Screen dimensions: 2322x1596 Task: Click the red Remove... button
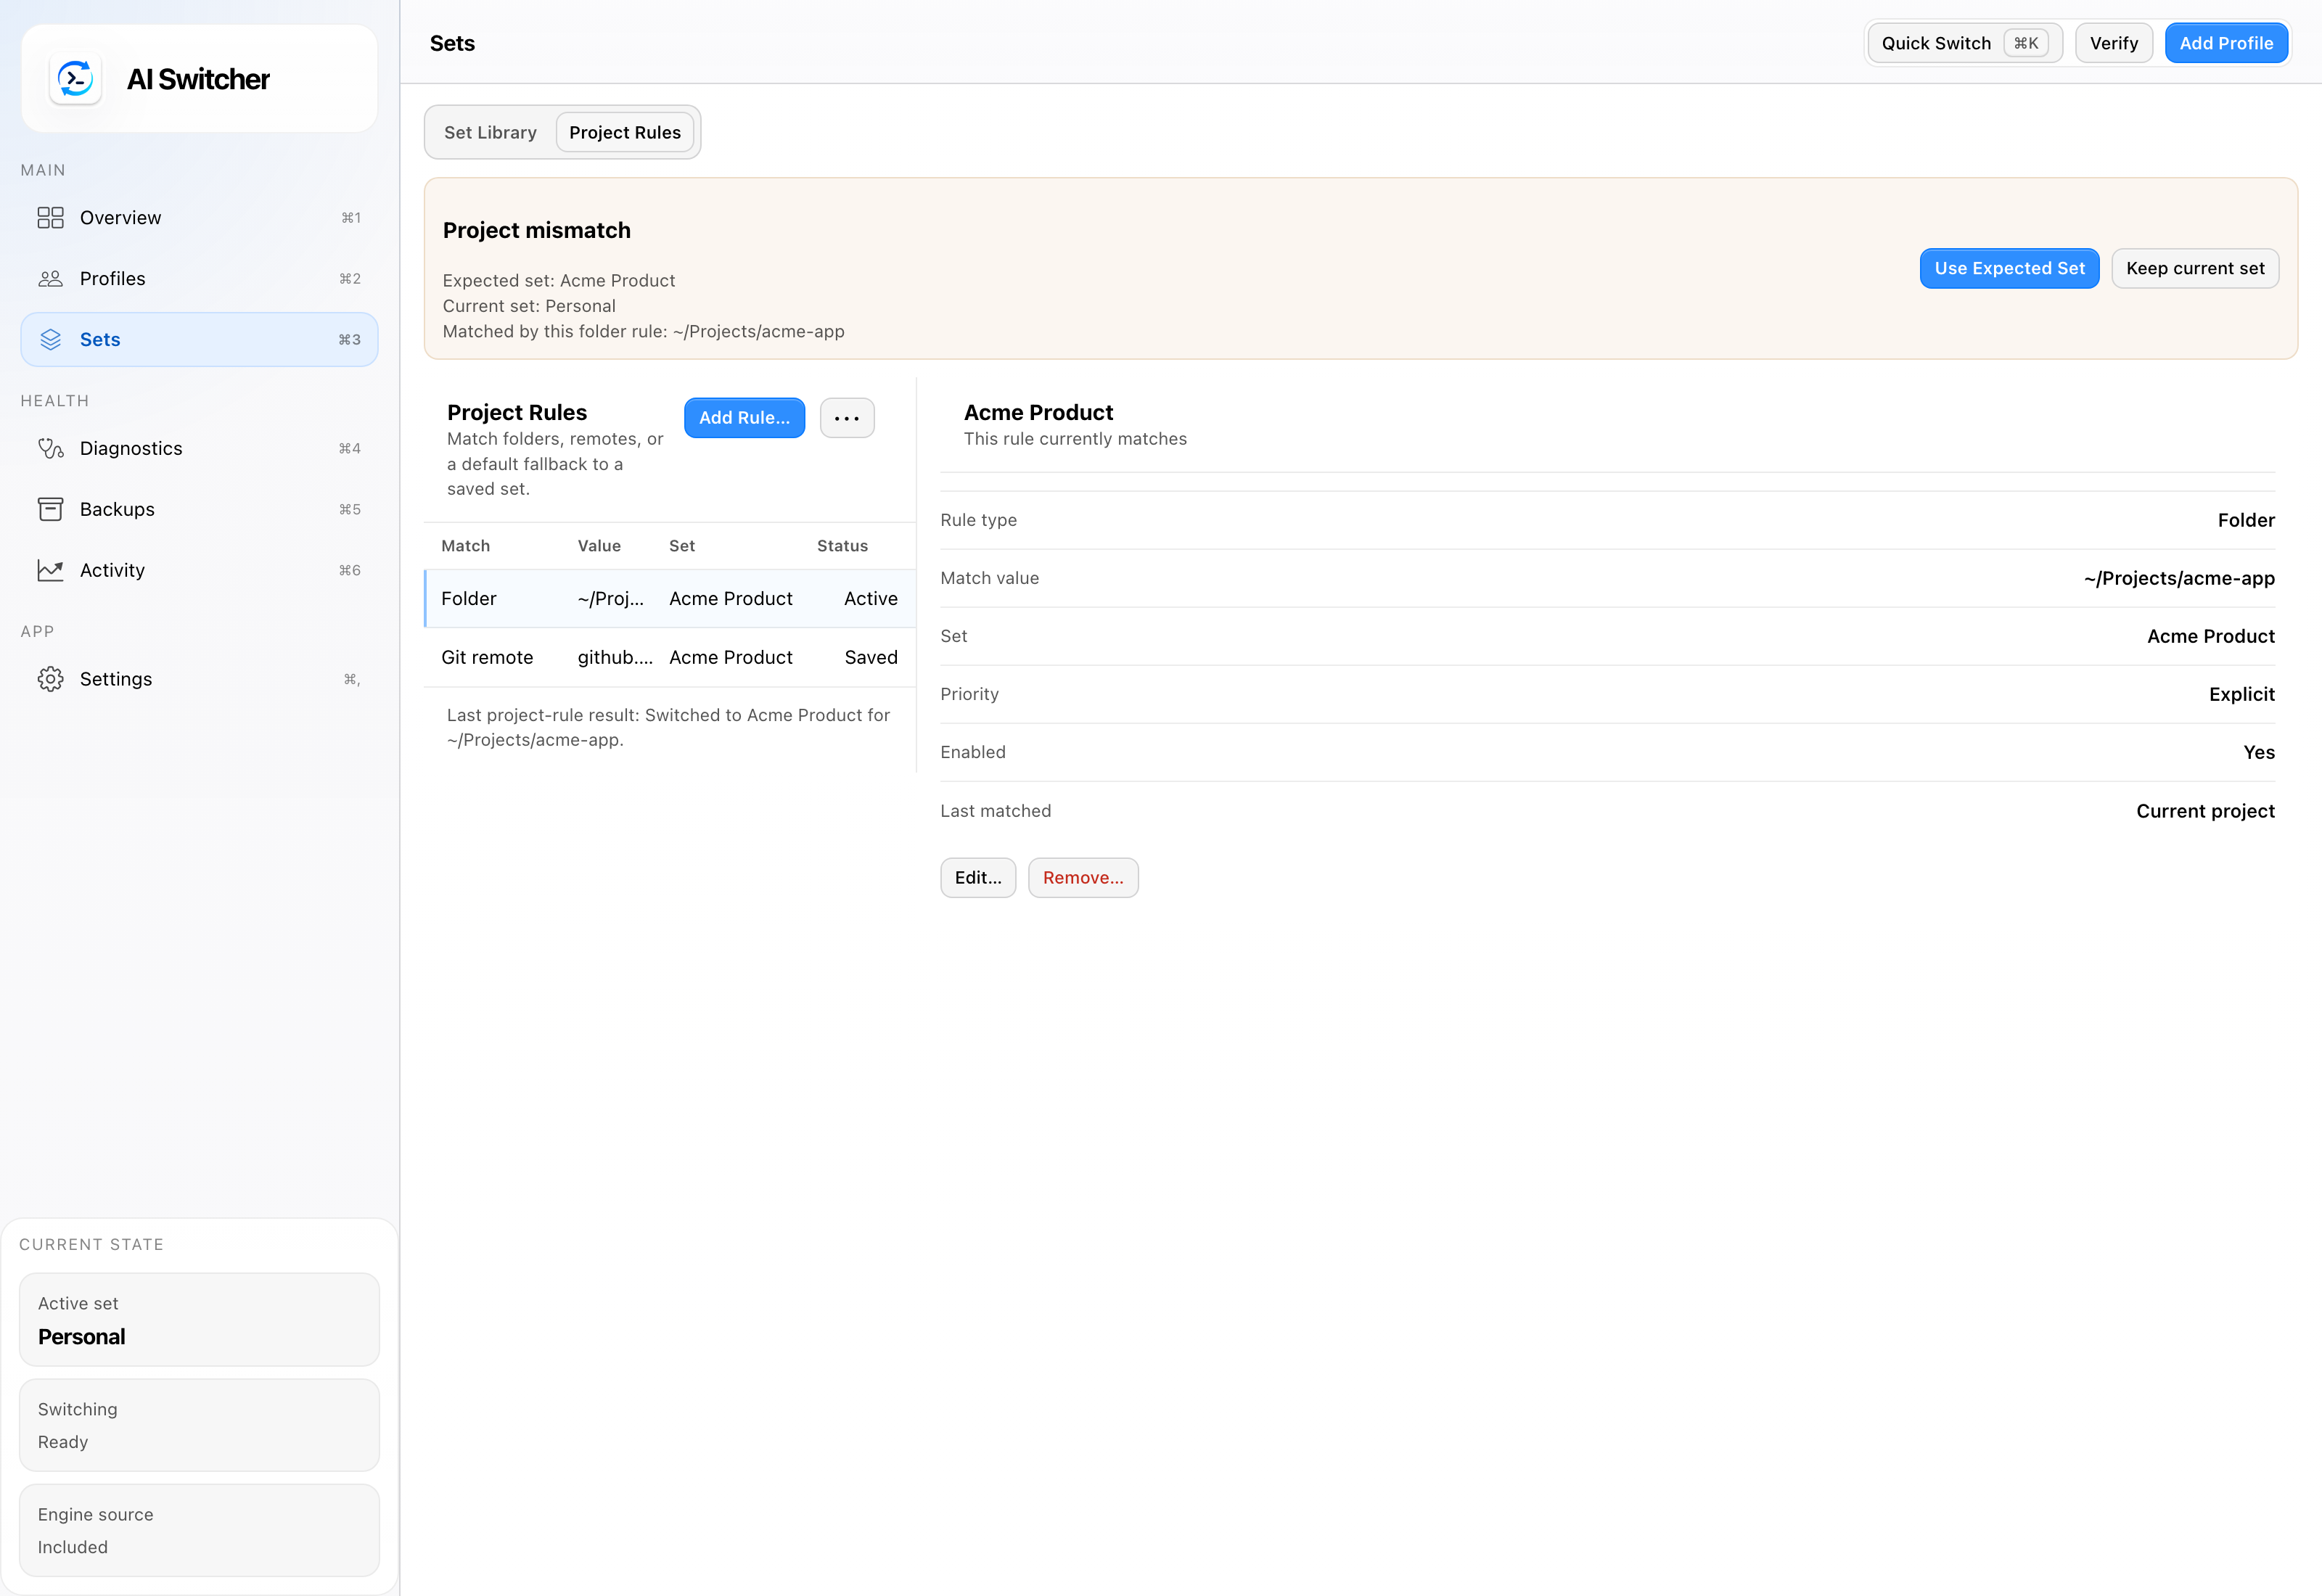coord(1083,878)
